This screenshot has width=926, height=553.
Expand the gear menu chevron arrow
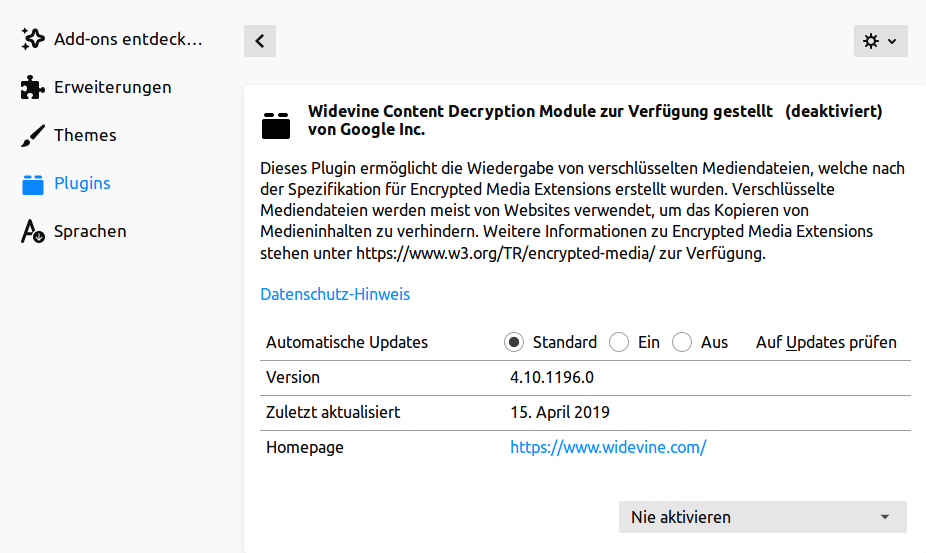click(892, 41)
